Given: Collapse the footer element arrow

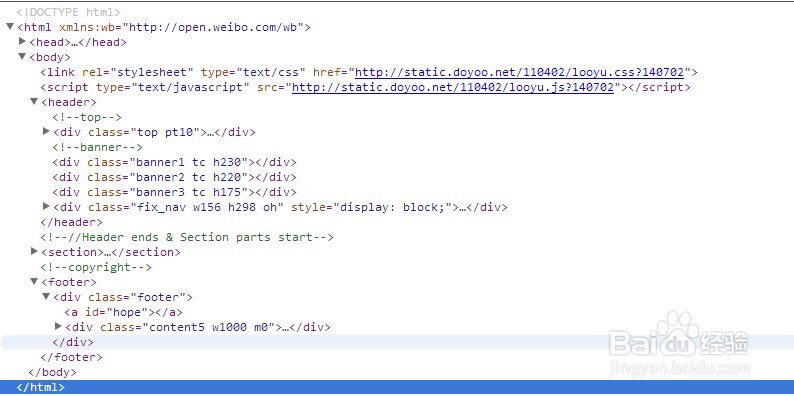Looking at the screenshot, I should tap(34, 282).
